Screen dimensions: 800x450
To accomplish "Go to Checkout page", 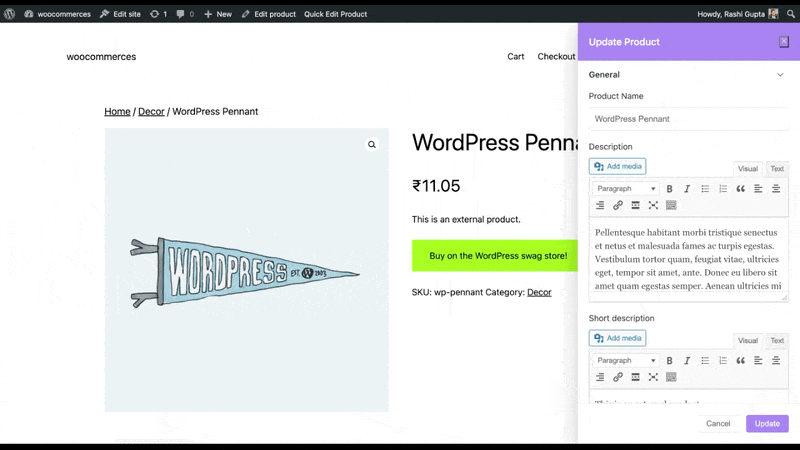I will click(x=556, y=57).
